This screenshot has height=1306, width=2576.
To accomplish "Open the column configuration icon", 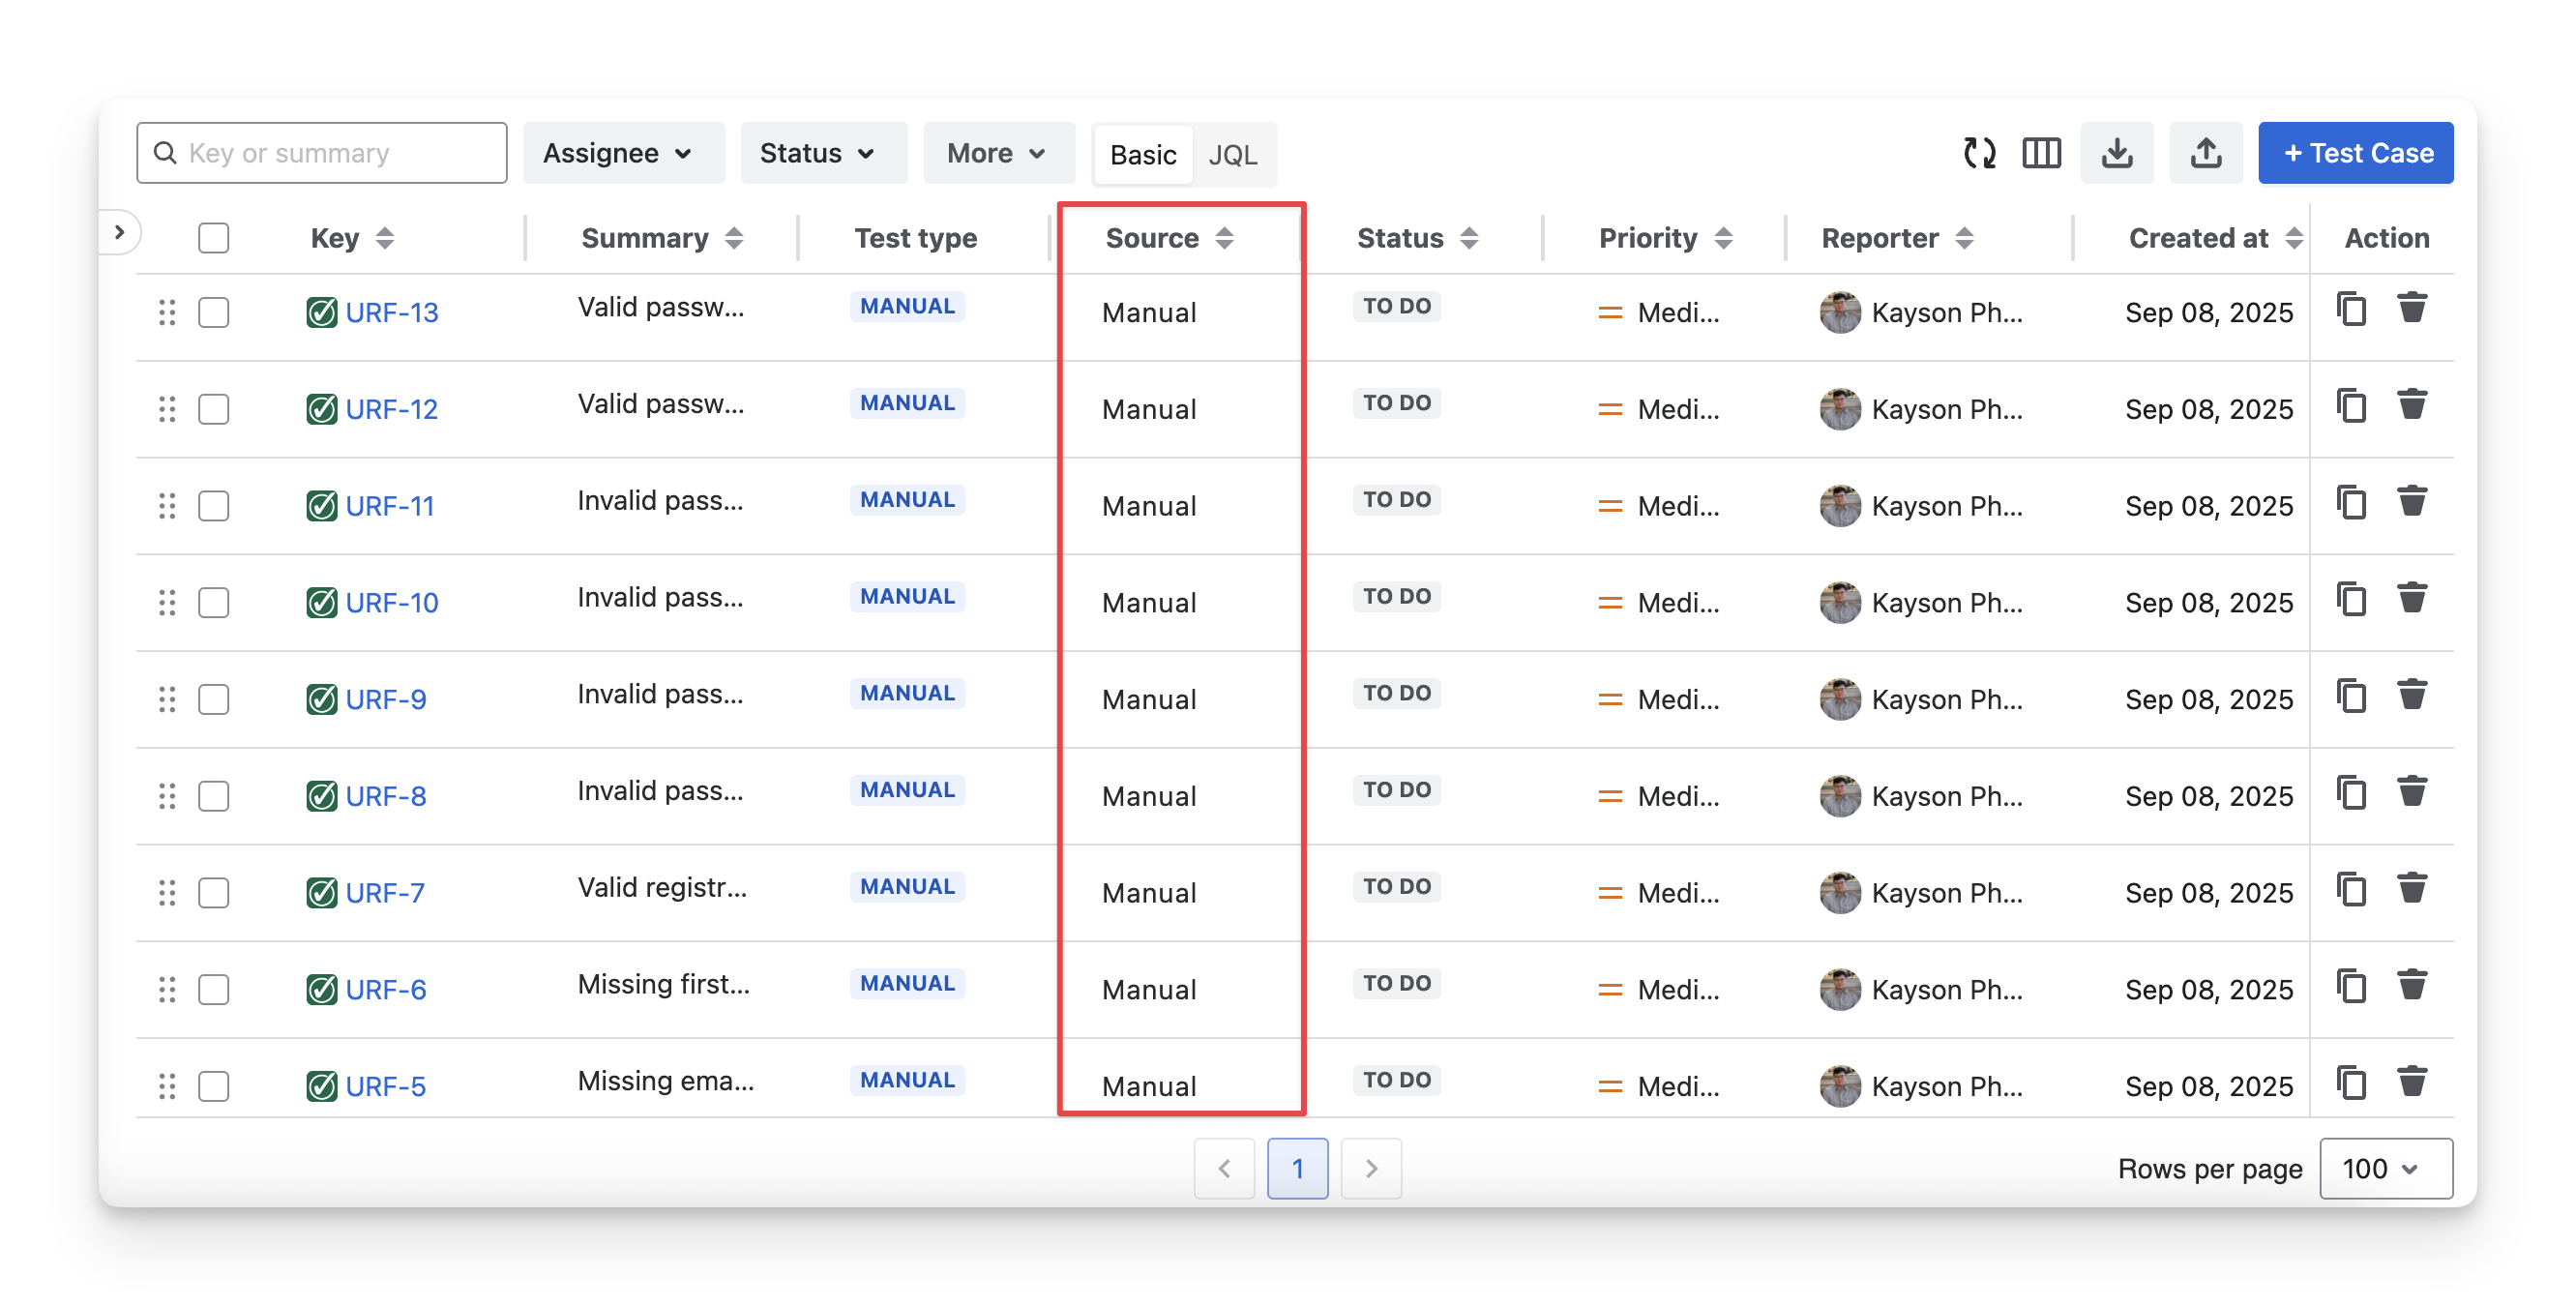I will click(x=2041, y=153).
